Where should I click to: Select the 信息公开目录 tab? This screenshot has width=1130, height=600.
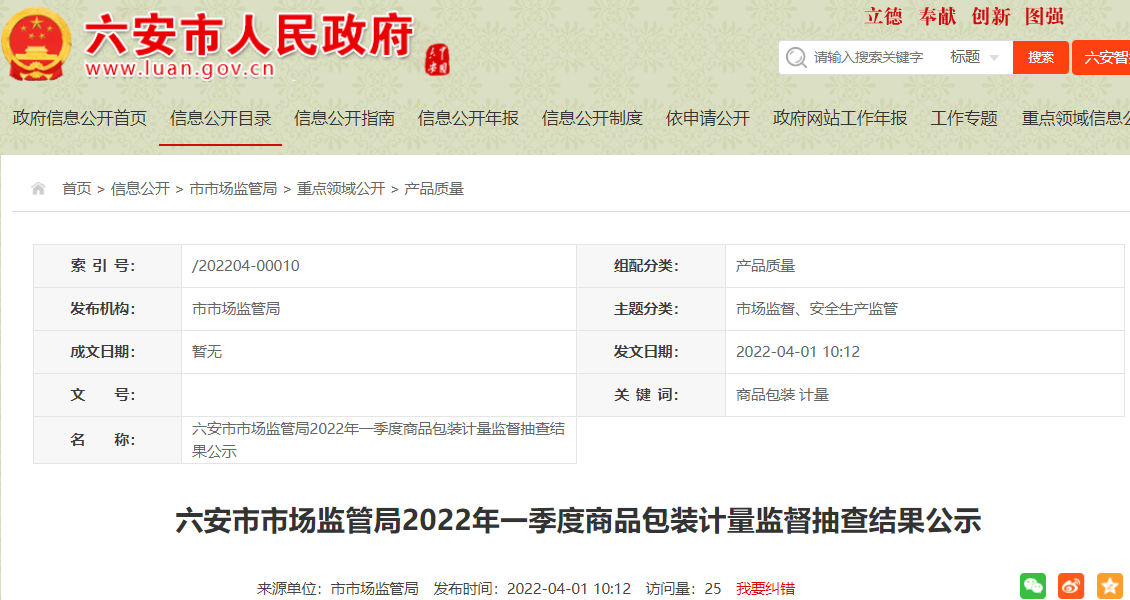coord(220,118)
